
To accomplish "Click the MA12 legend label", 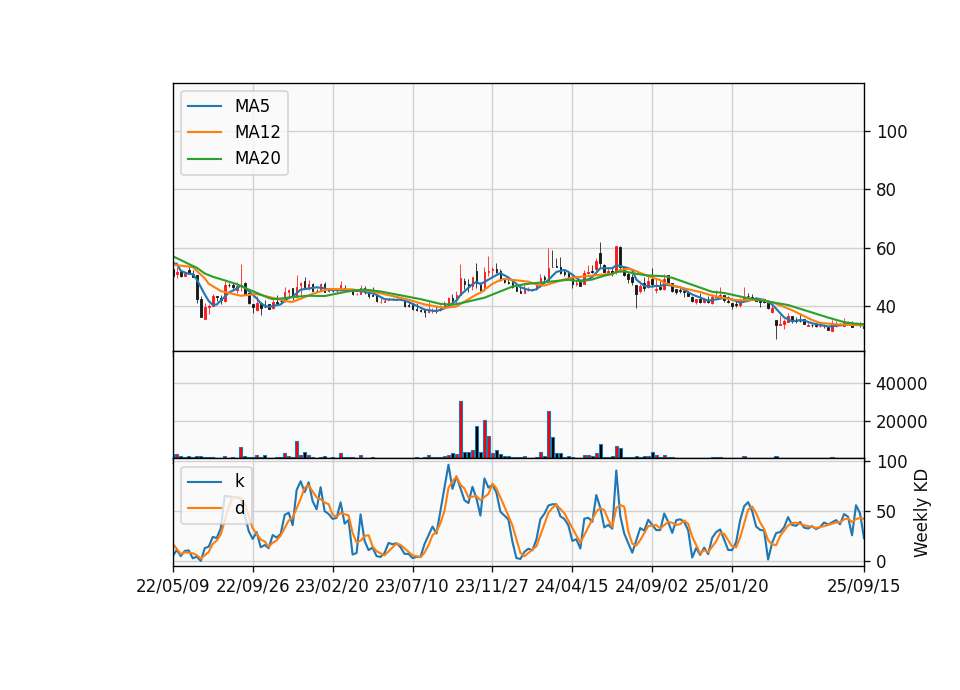I will click(x=257, y=132).
